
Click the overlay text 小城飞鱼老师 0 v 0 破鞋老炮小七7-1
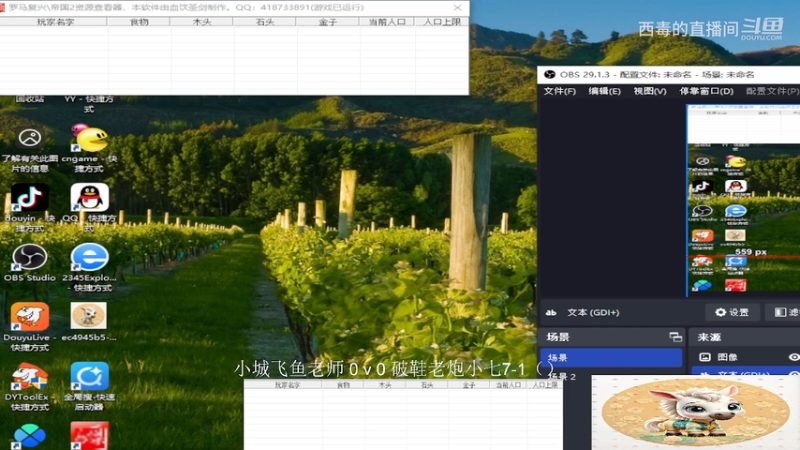tap(380, 369)
